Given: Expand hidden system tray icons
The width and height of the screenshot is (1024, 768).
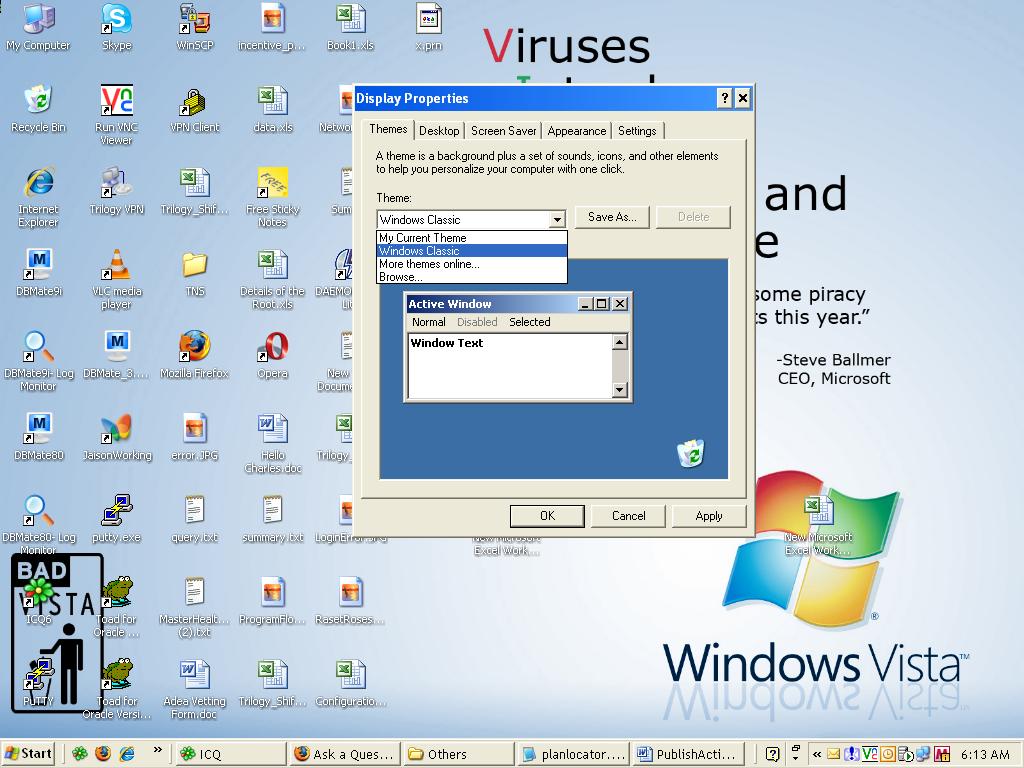Looking at the screenshot, I should point(816,754).
